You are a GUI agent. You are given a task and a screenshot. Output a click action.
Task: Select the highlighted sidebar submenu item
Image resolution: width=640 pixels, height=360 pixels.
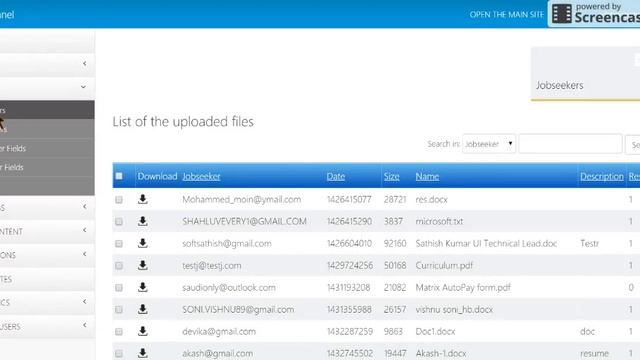(x=47, y=110)
